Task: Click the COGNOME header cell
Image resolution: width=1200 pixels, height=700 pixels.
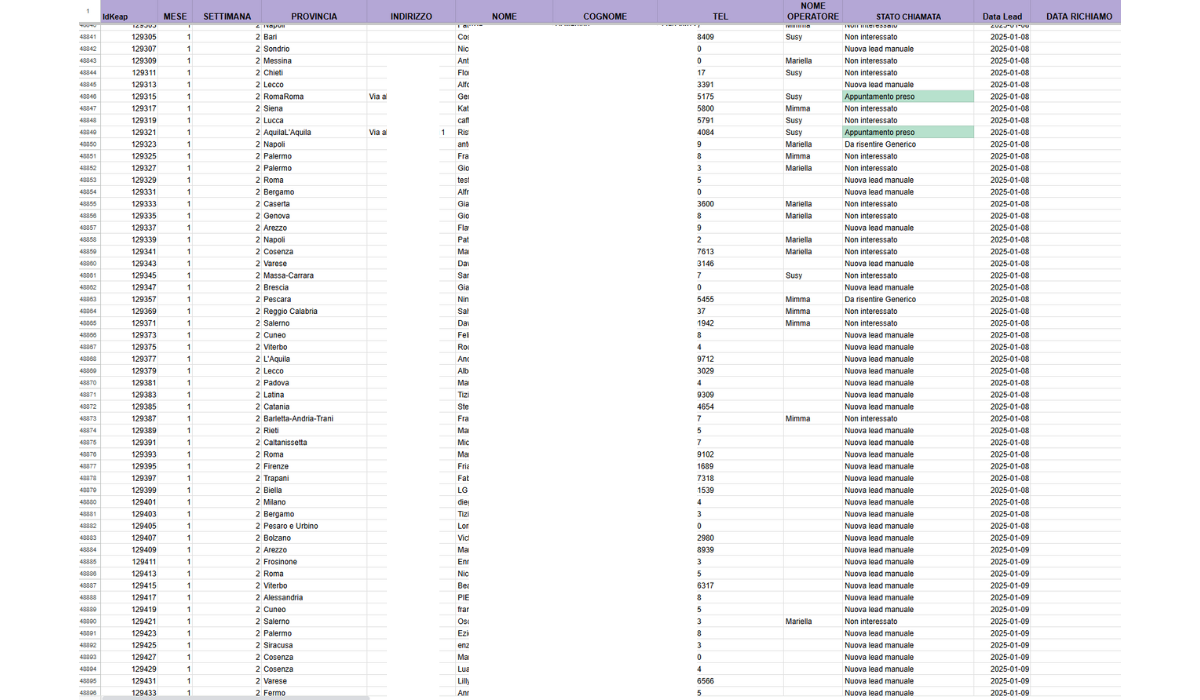Action: [605, 16]
